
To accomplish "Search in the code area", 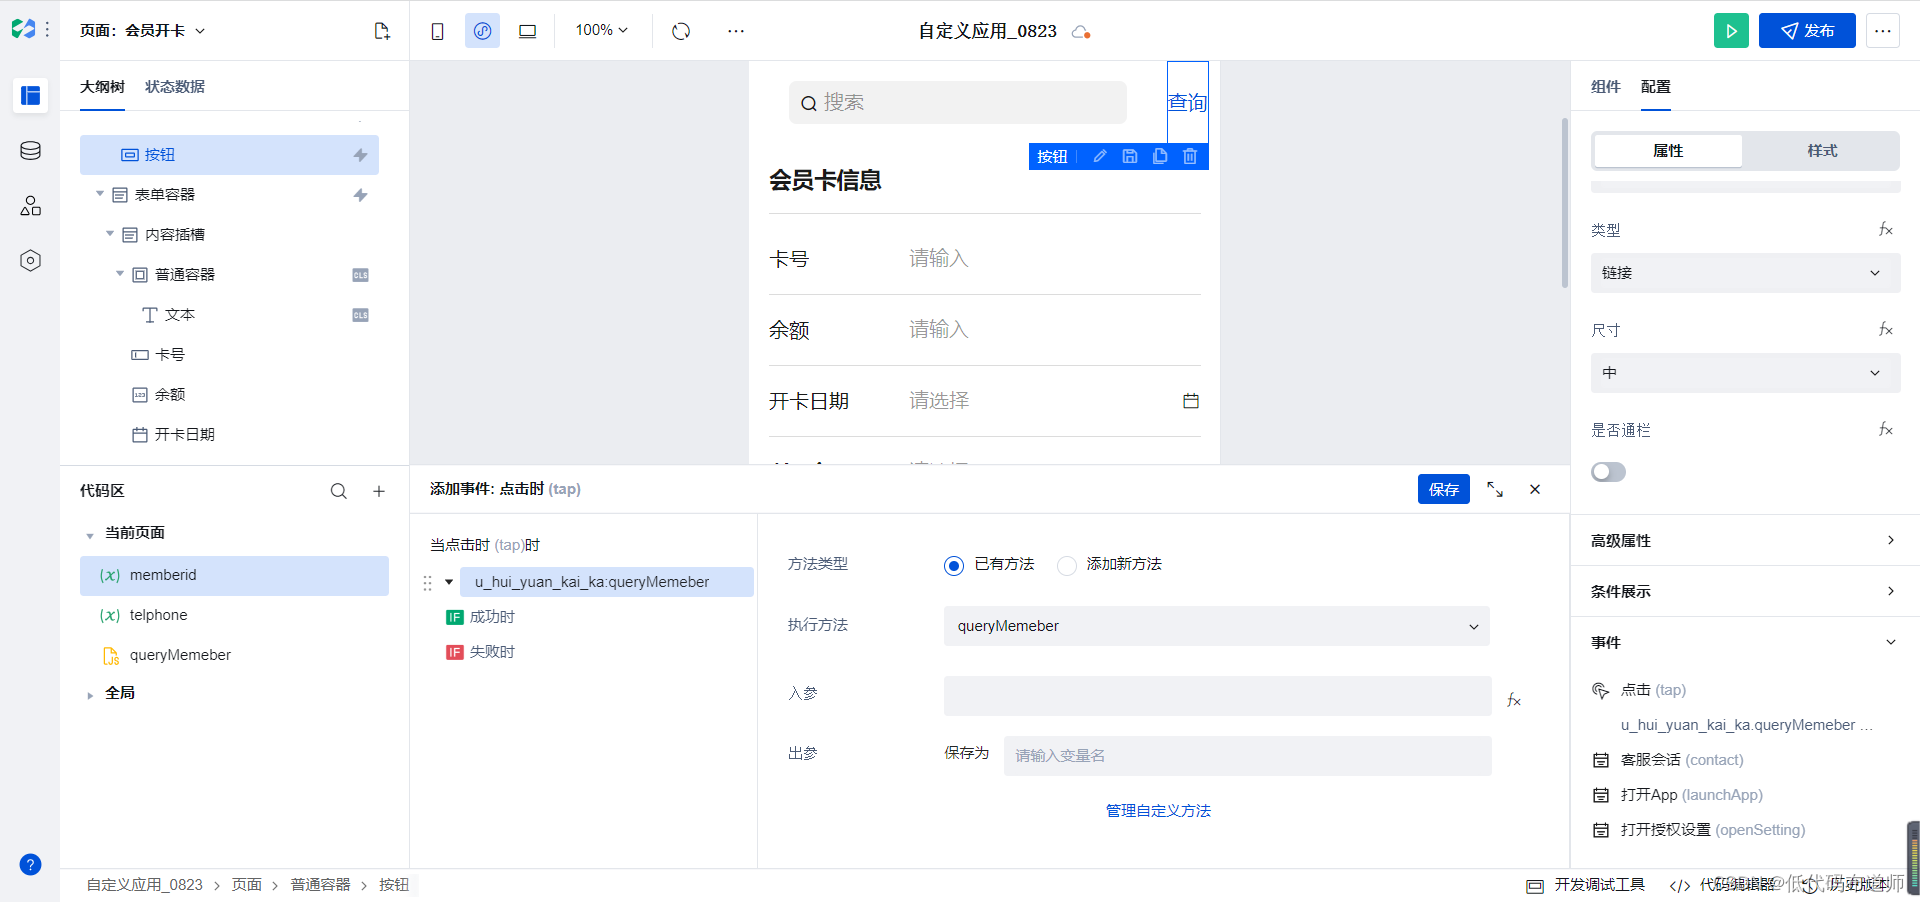I will coord(339,491).
